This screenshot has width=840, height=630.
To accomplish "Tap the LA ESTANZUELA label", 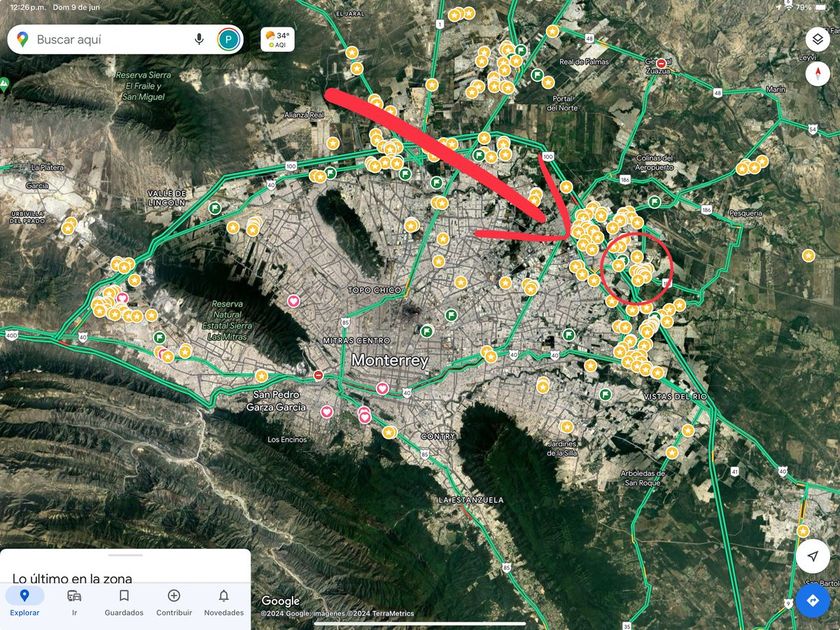I will (471, 500).
